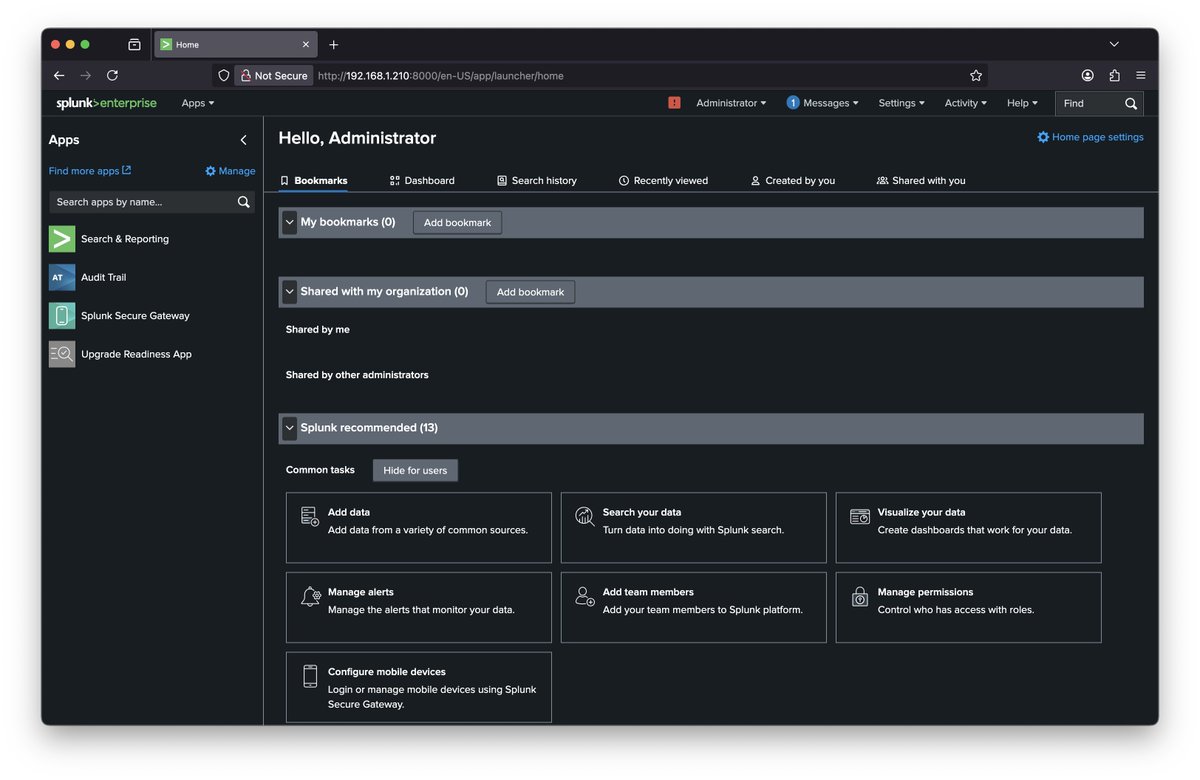Click the shield tracking protection icon
The height and width of the screenshot is (780, 1200).
click(x=224, y=75)
